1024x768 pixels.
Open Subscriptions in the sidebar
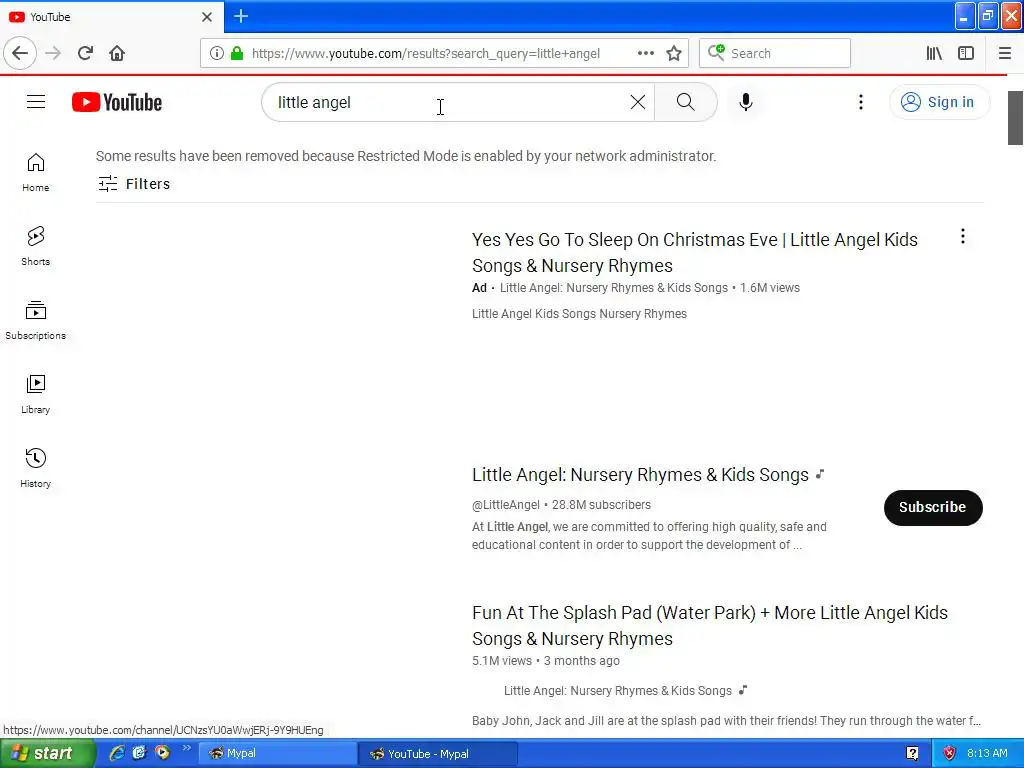click(x=36, y=320)
